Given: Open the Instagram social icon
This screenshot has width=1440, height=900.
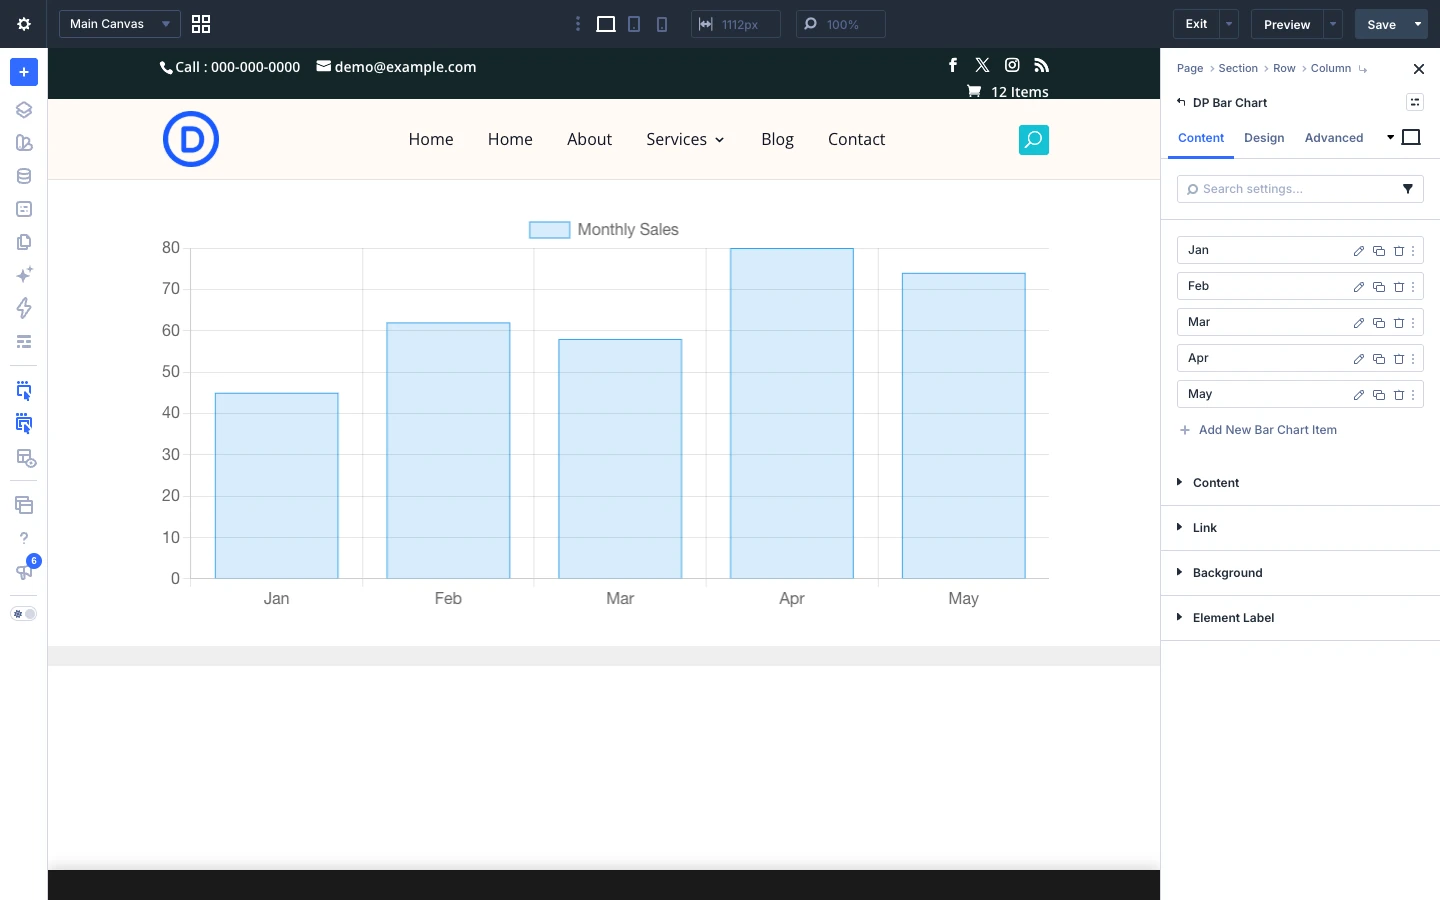Looking at the screenshot, I should [x=1012, y=65].
